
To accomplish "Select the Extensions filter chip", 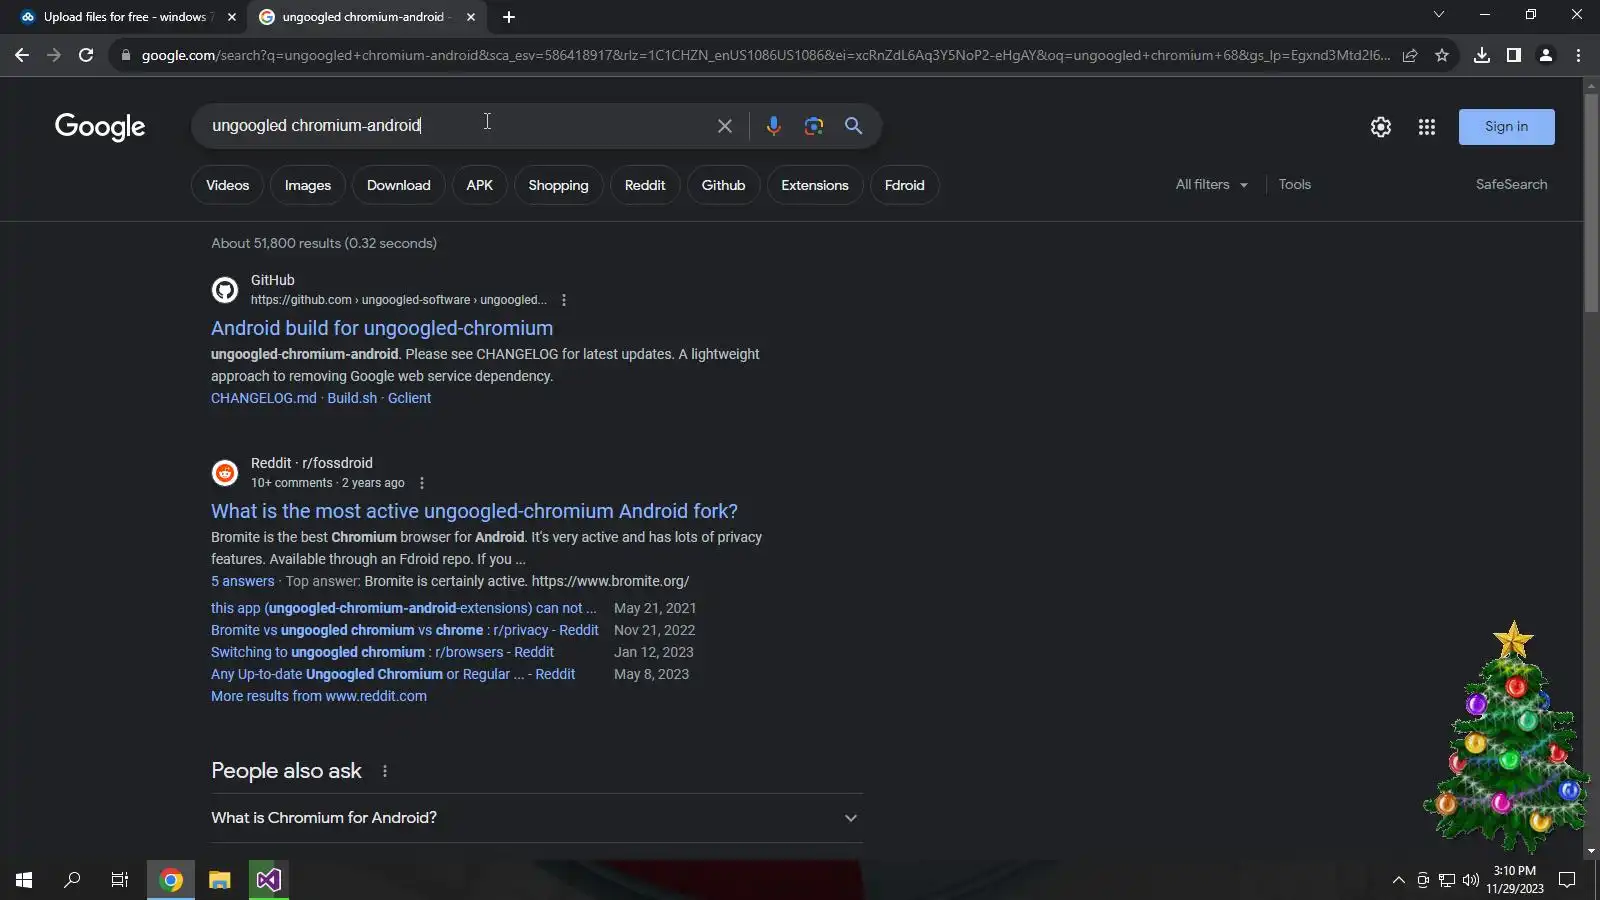I will click(x=815, y=185).
